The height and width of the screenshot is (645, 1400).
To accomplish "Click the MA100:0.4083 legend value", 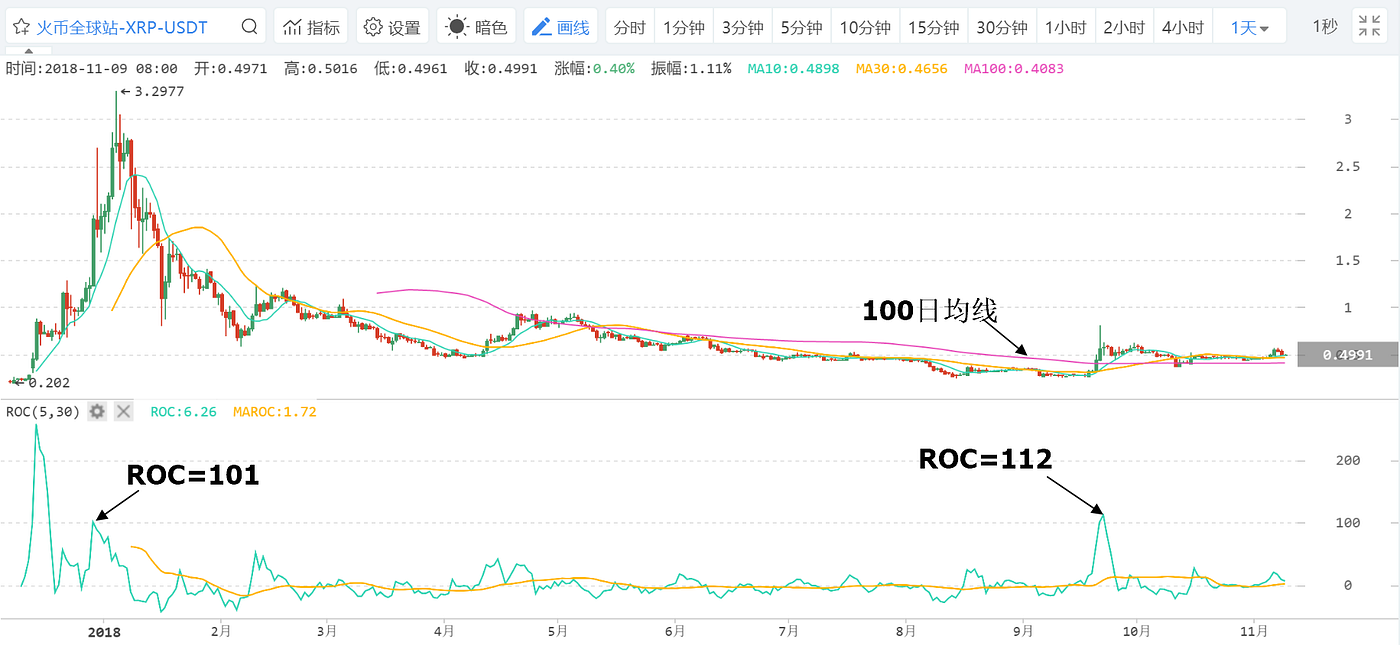I will pyautogui.click(x=1014, y=69).
